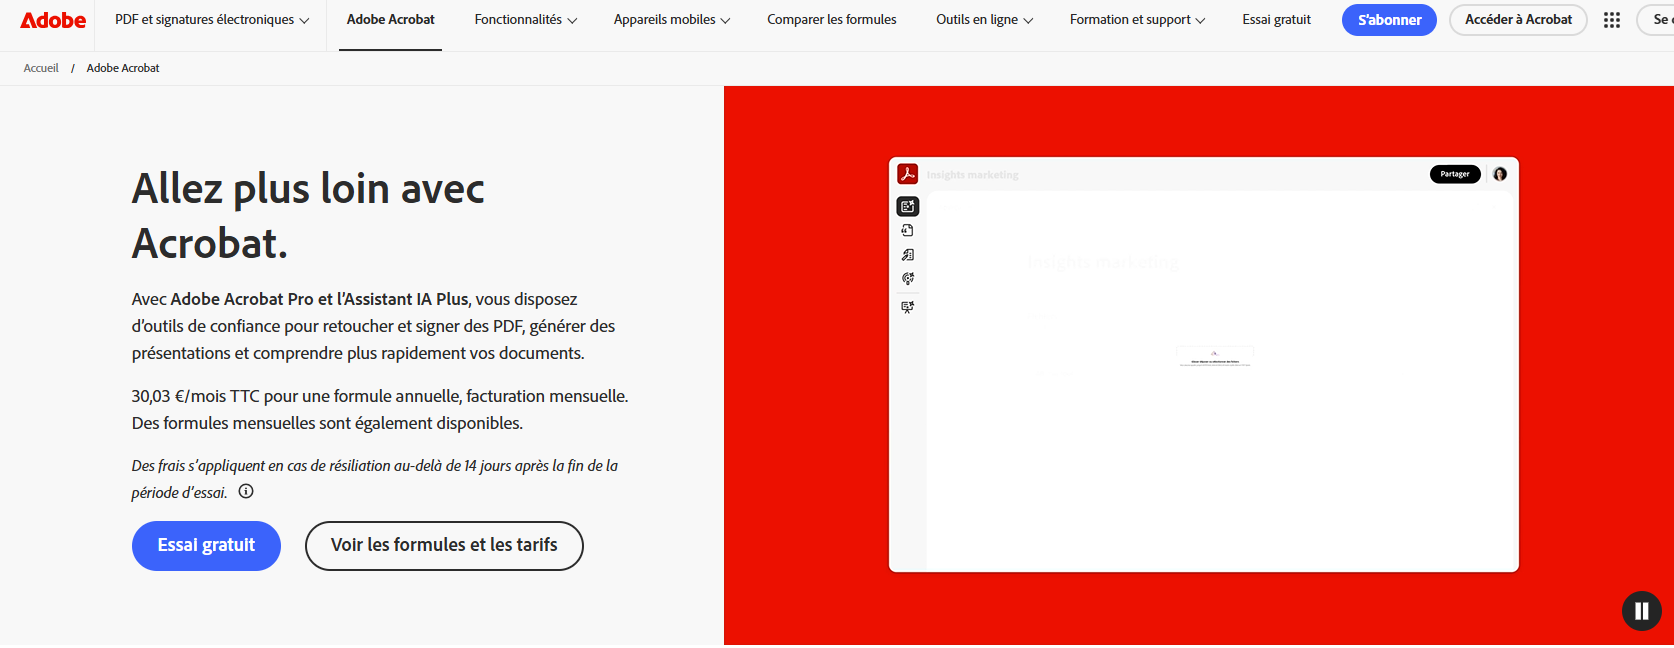Click the Acrobat app preview image

pyautogui.click(x=1203, y=365)
